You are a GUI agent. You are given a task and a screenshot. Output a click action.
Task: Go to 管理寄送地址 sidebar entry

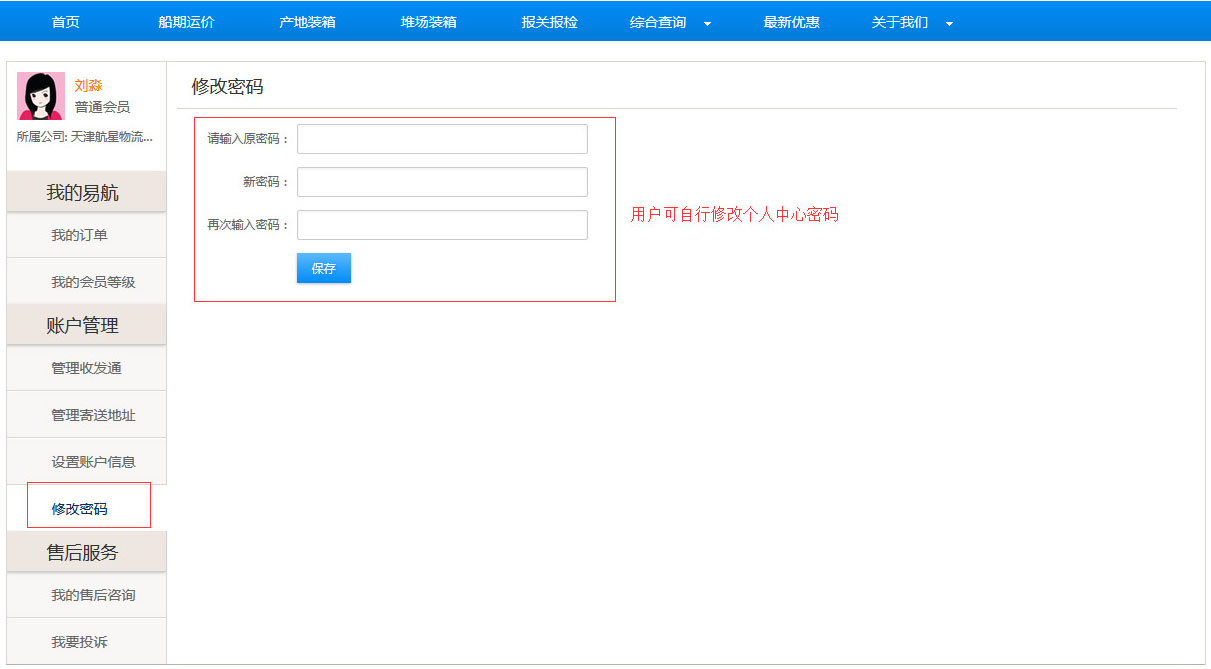click(x=93, y=415)
